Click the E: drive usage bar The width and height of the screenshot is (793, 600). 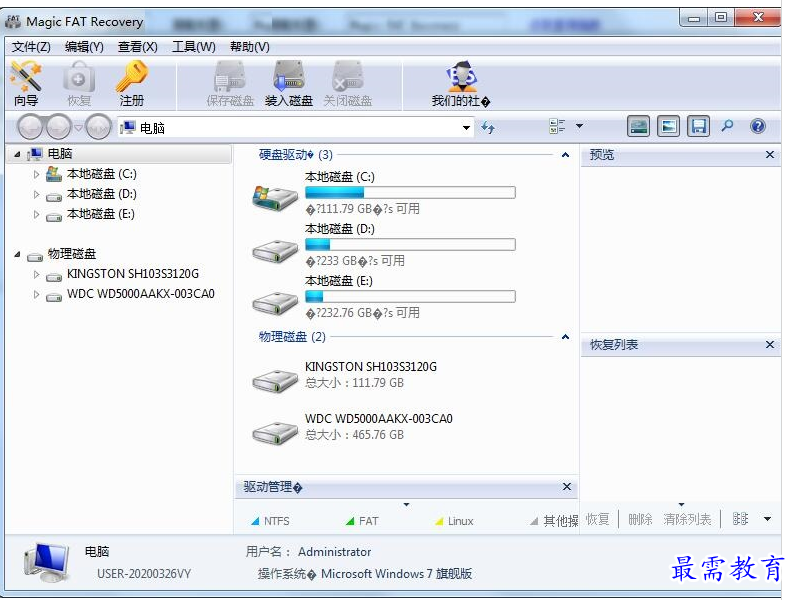point(410,296)
